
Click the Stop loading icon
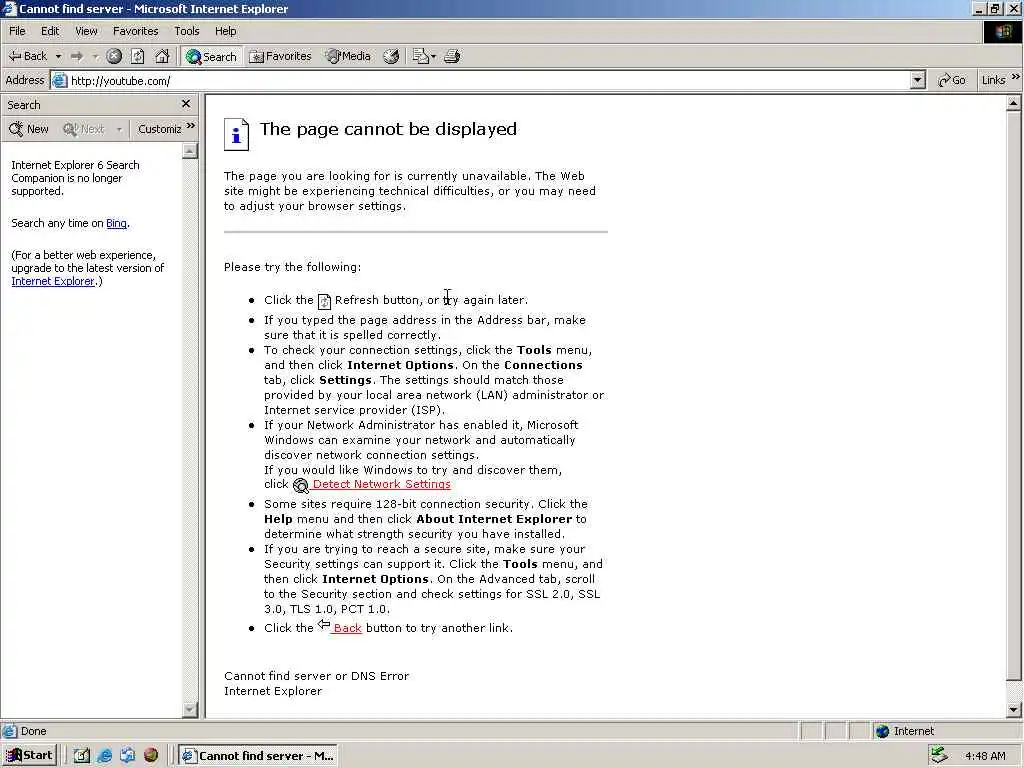pos(114,56)
